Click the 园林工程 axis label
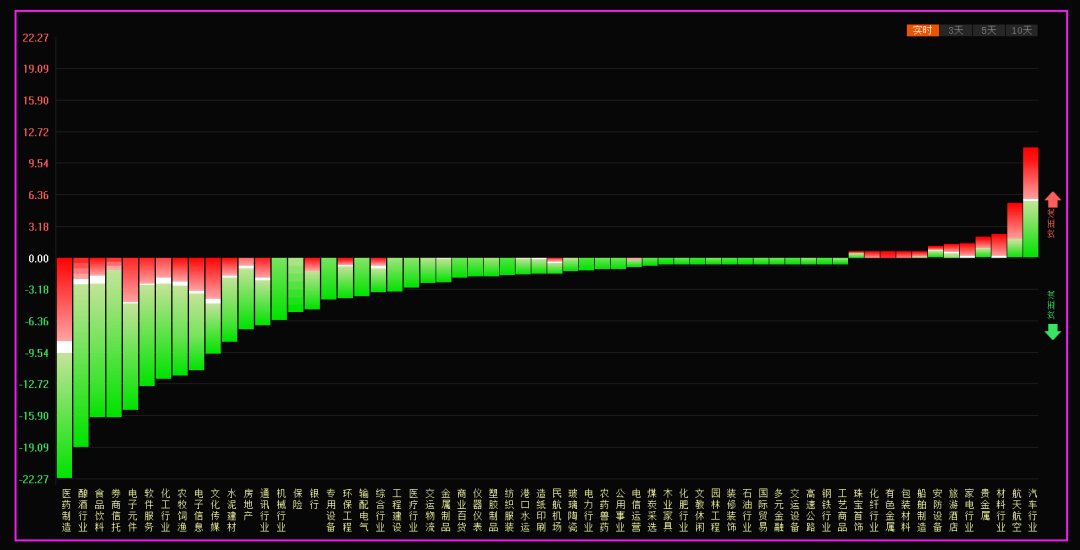The width and height of the screenshot is (1080, 550). (x=716, y=510)
